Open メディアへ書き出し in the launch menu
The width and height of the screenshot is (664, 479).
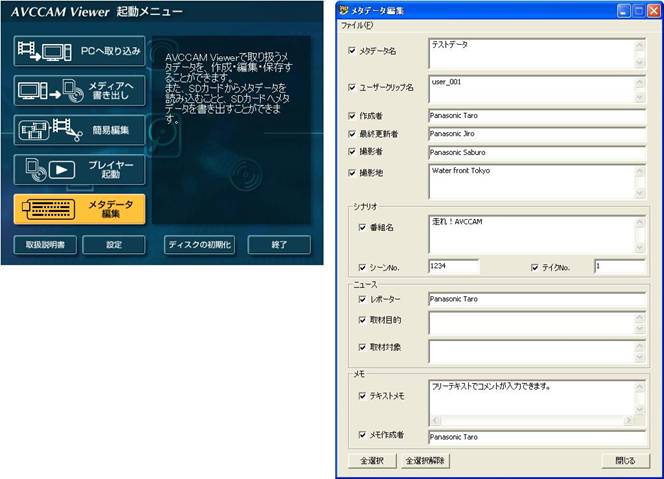[79, 91]
